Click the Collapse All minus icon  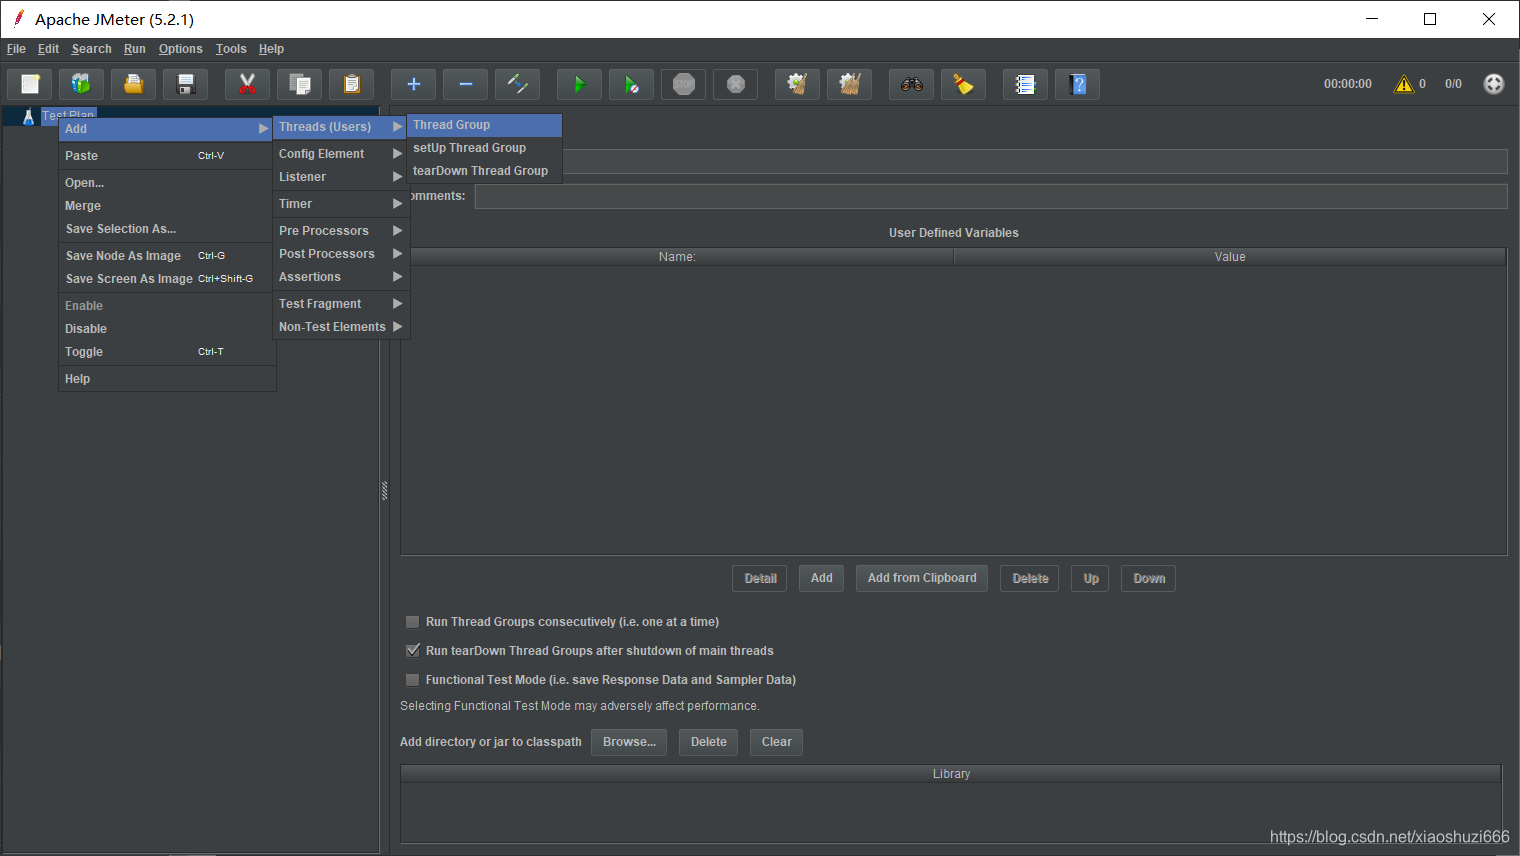point(466,84)
